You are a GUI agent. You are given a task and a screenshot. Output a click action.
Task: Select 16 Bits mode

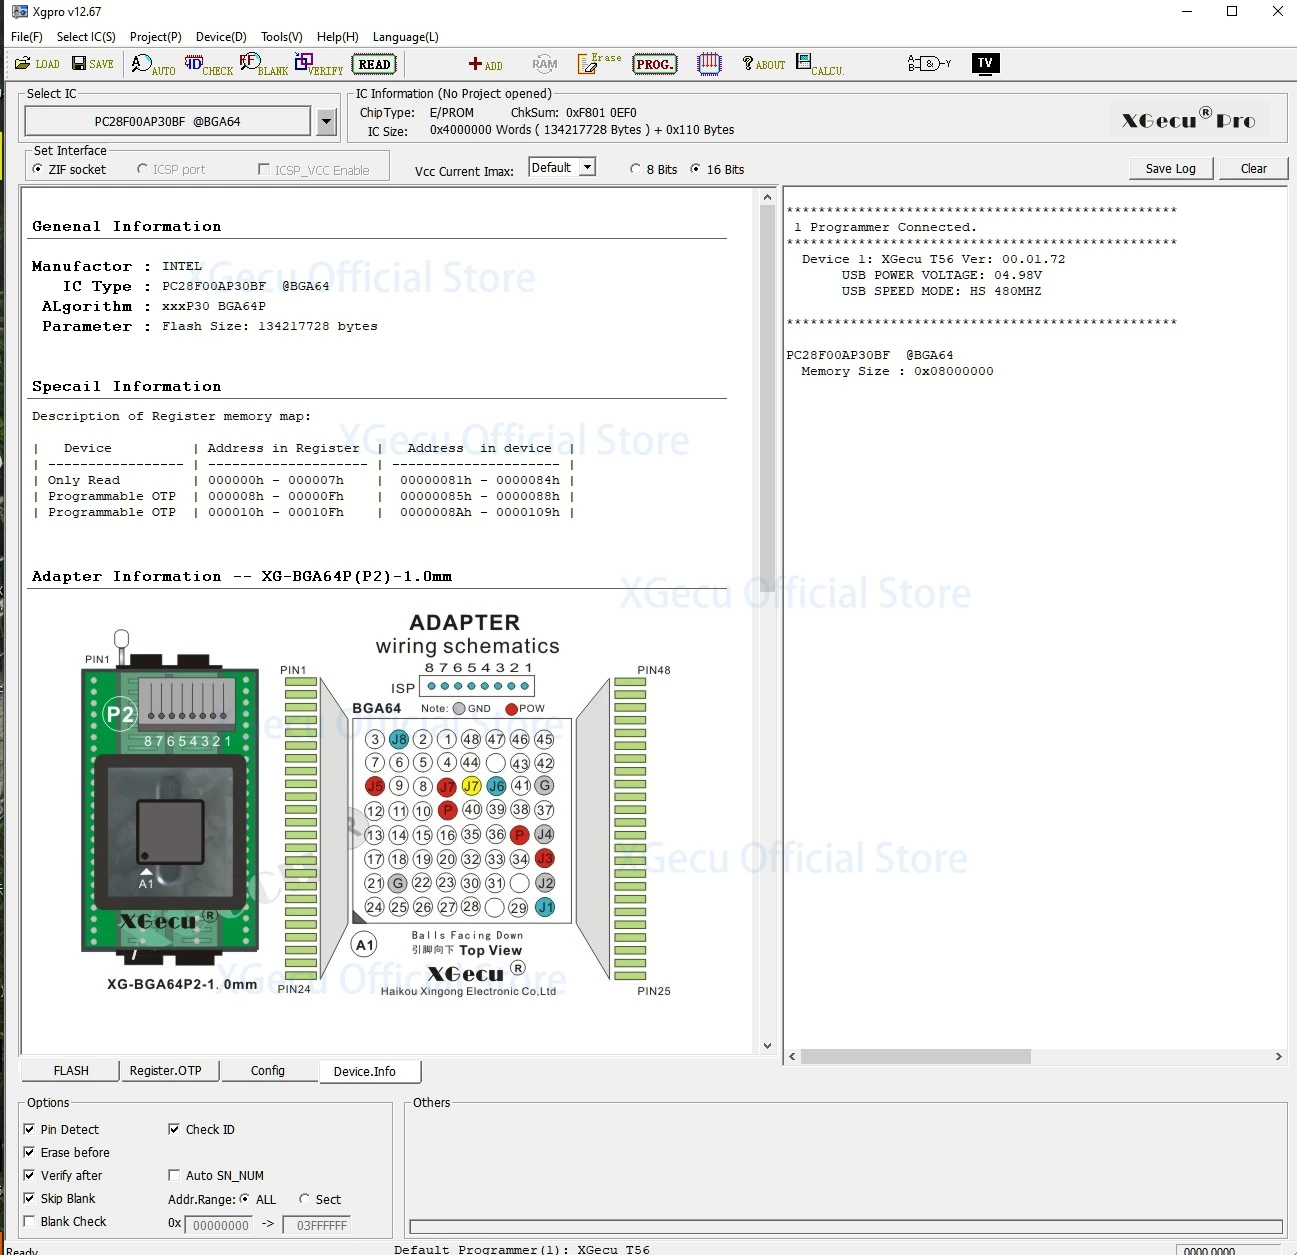point(717,170)
